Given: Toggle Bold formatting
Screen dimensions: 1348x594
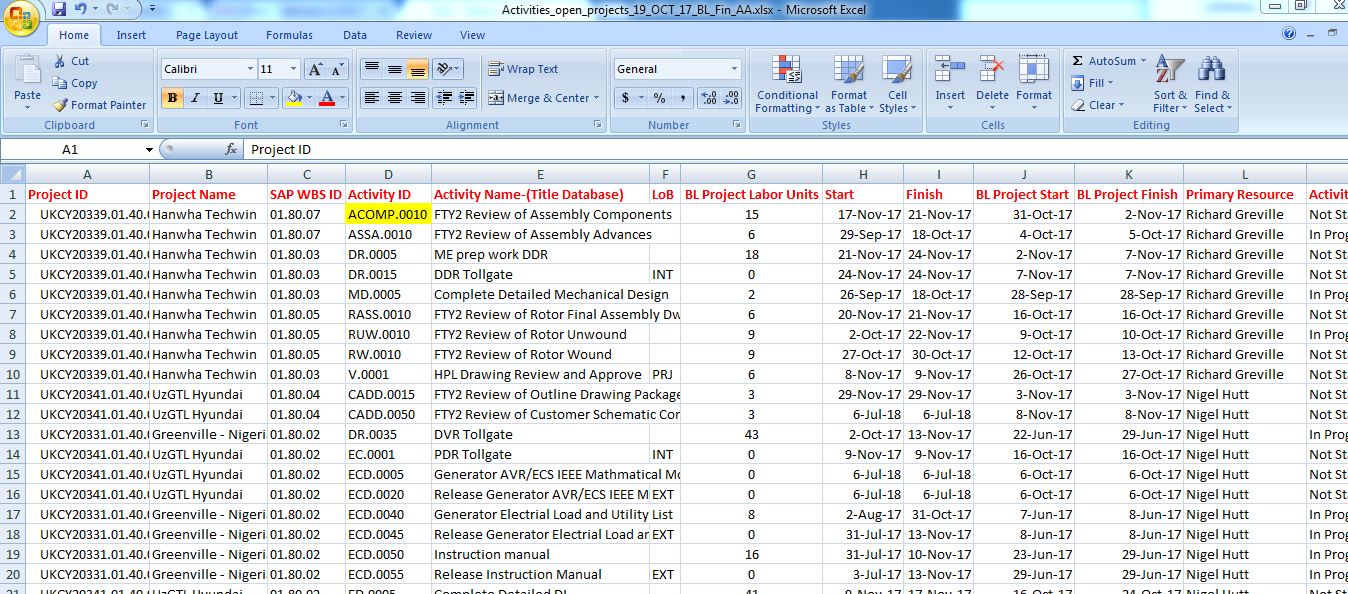Looking at the screenshot, I should coord(172,98).
